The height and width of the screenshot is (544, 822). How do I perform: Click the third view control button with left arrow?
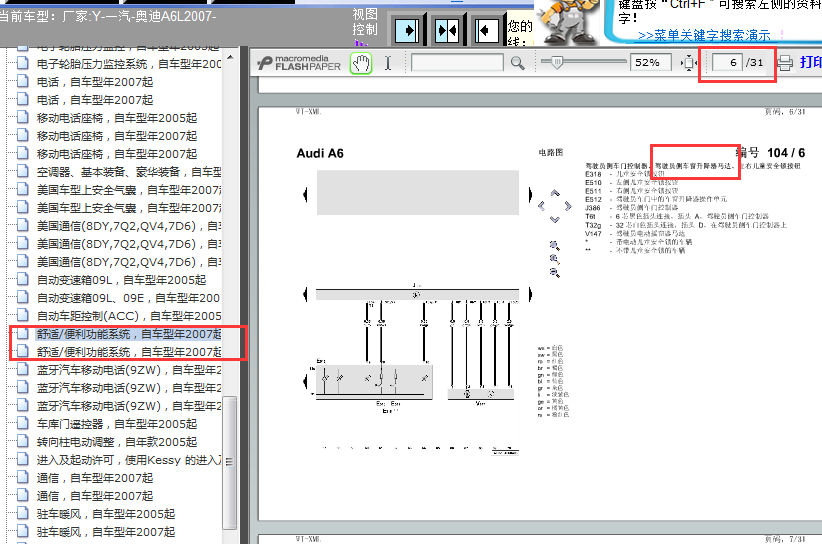click(x=486, y=30)
